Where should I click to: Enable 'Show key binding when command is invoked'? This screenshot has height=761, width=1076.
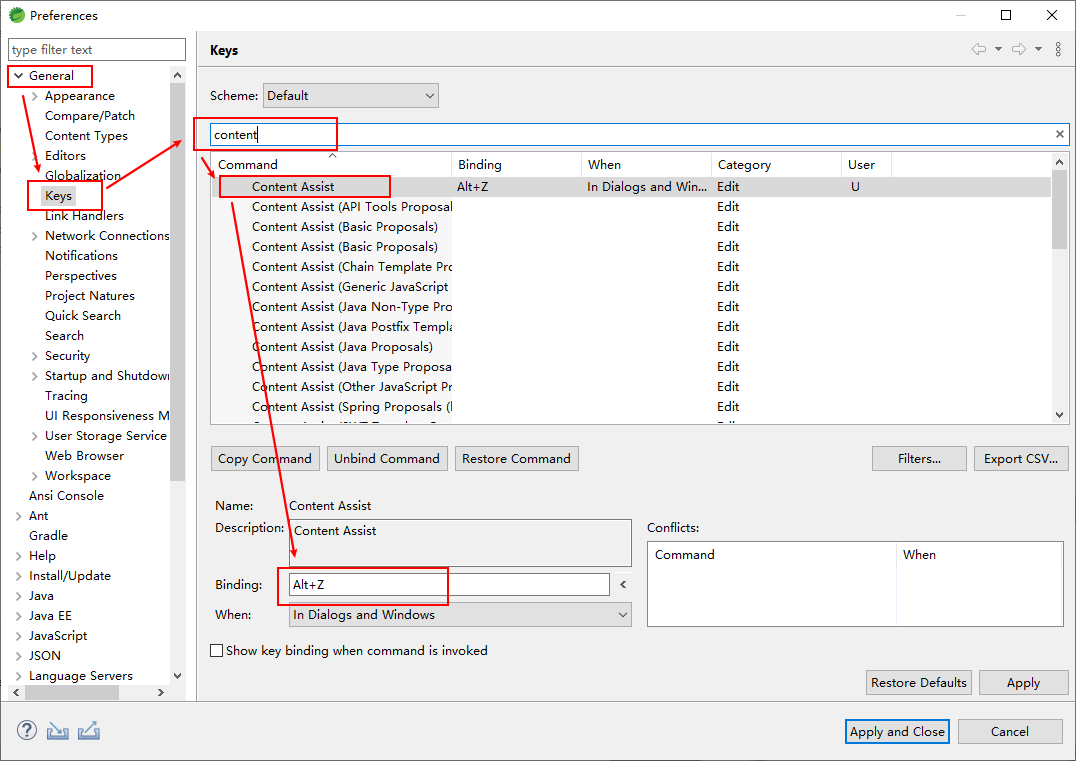[x=217, y=651]
